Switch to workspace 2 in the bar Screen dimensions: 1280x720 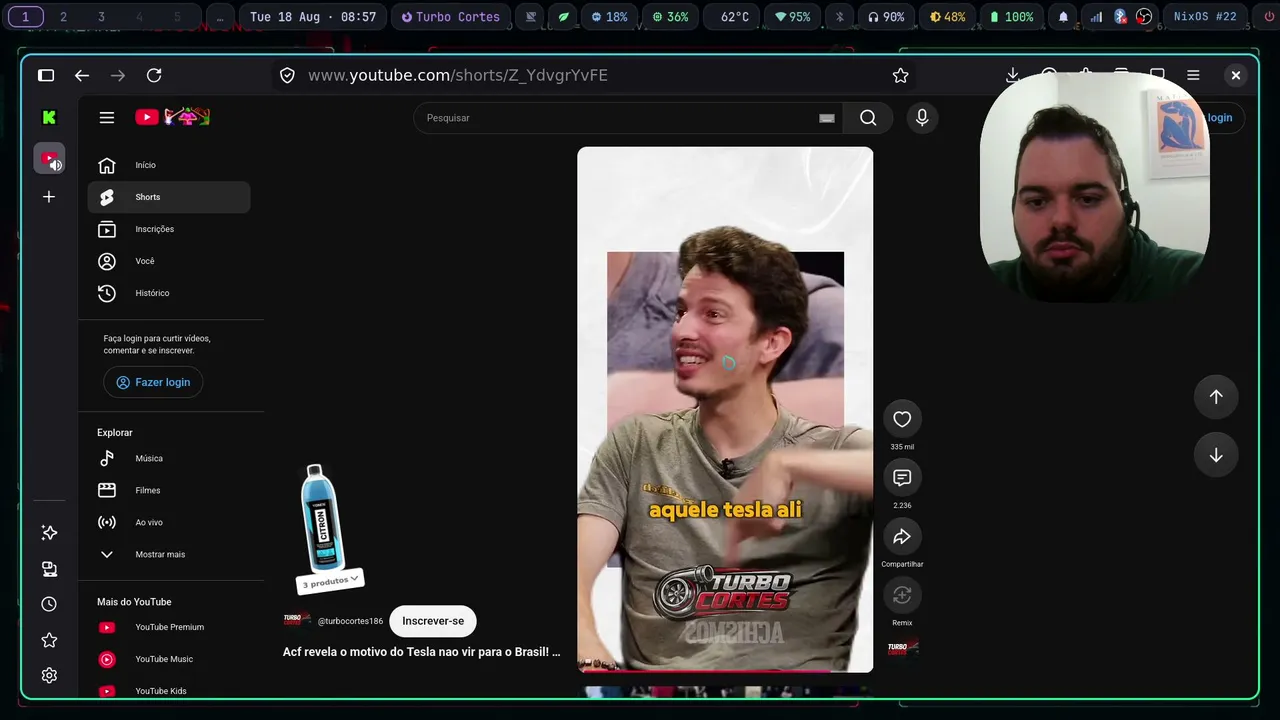[63, 17]
